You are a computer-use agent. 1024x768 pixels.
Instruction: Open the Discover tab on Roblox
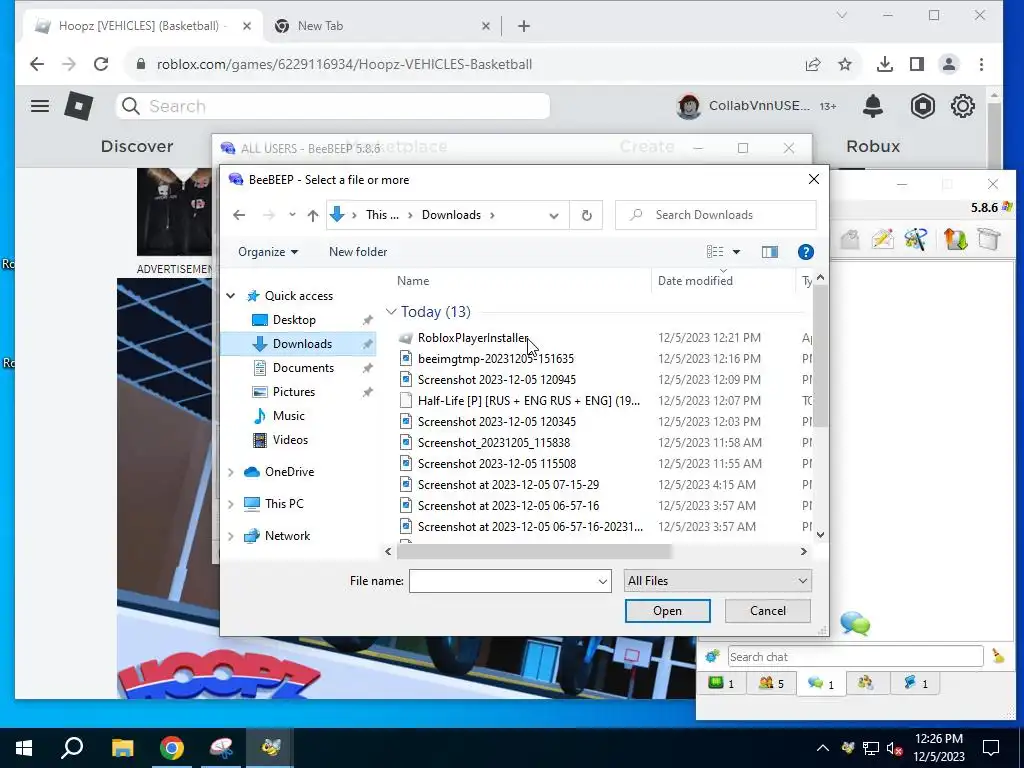[137, 146]
